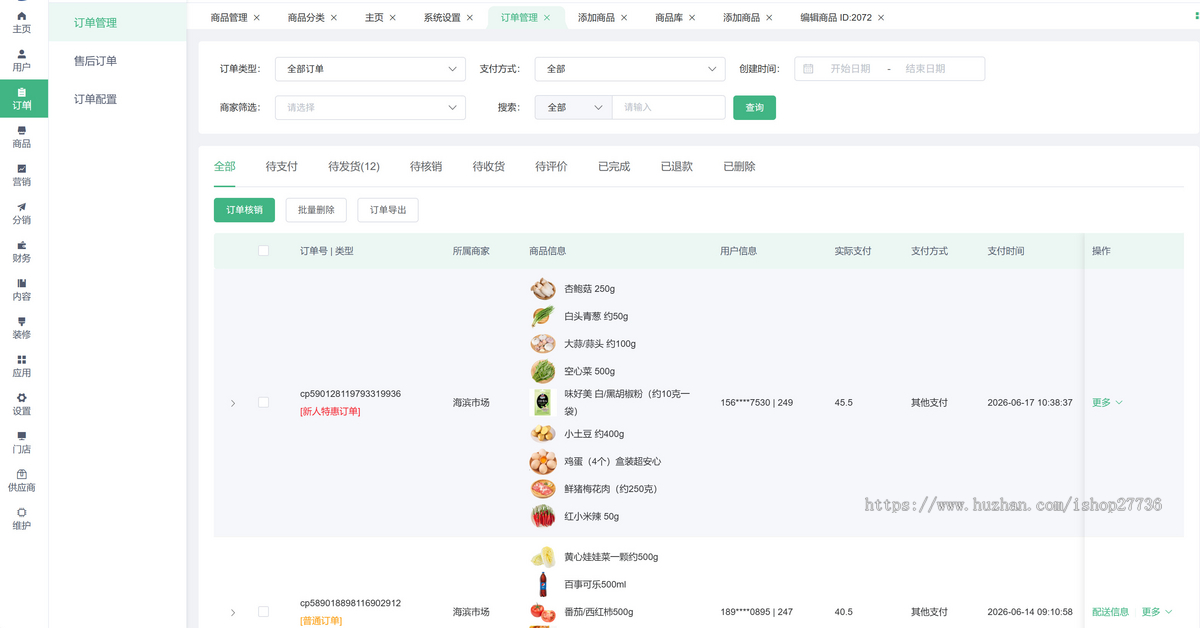Screen dimensions: 1200x628
Task: Open the 支付方式 dropdown
Action: pyautogui.click(x=630, y=69)
